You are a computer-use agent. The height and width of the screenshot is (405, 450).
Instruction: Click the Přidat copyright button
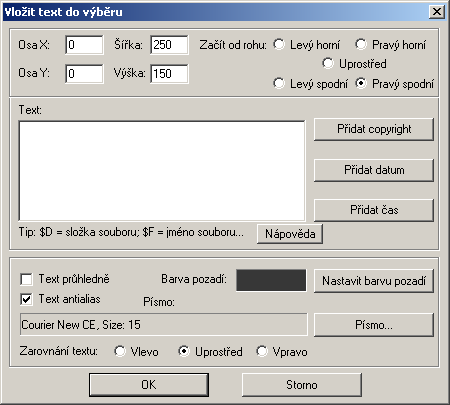tap(374, 129)
